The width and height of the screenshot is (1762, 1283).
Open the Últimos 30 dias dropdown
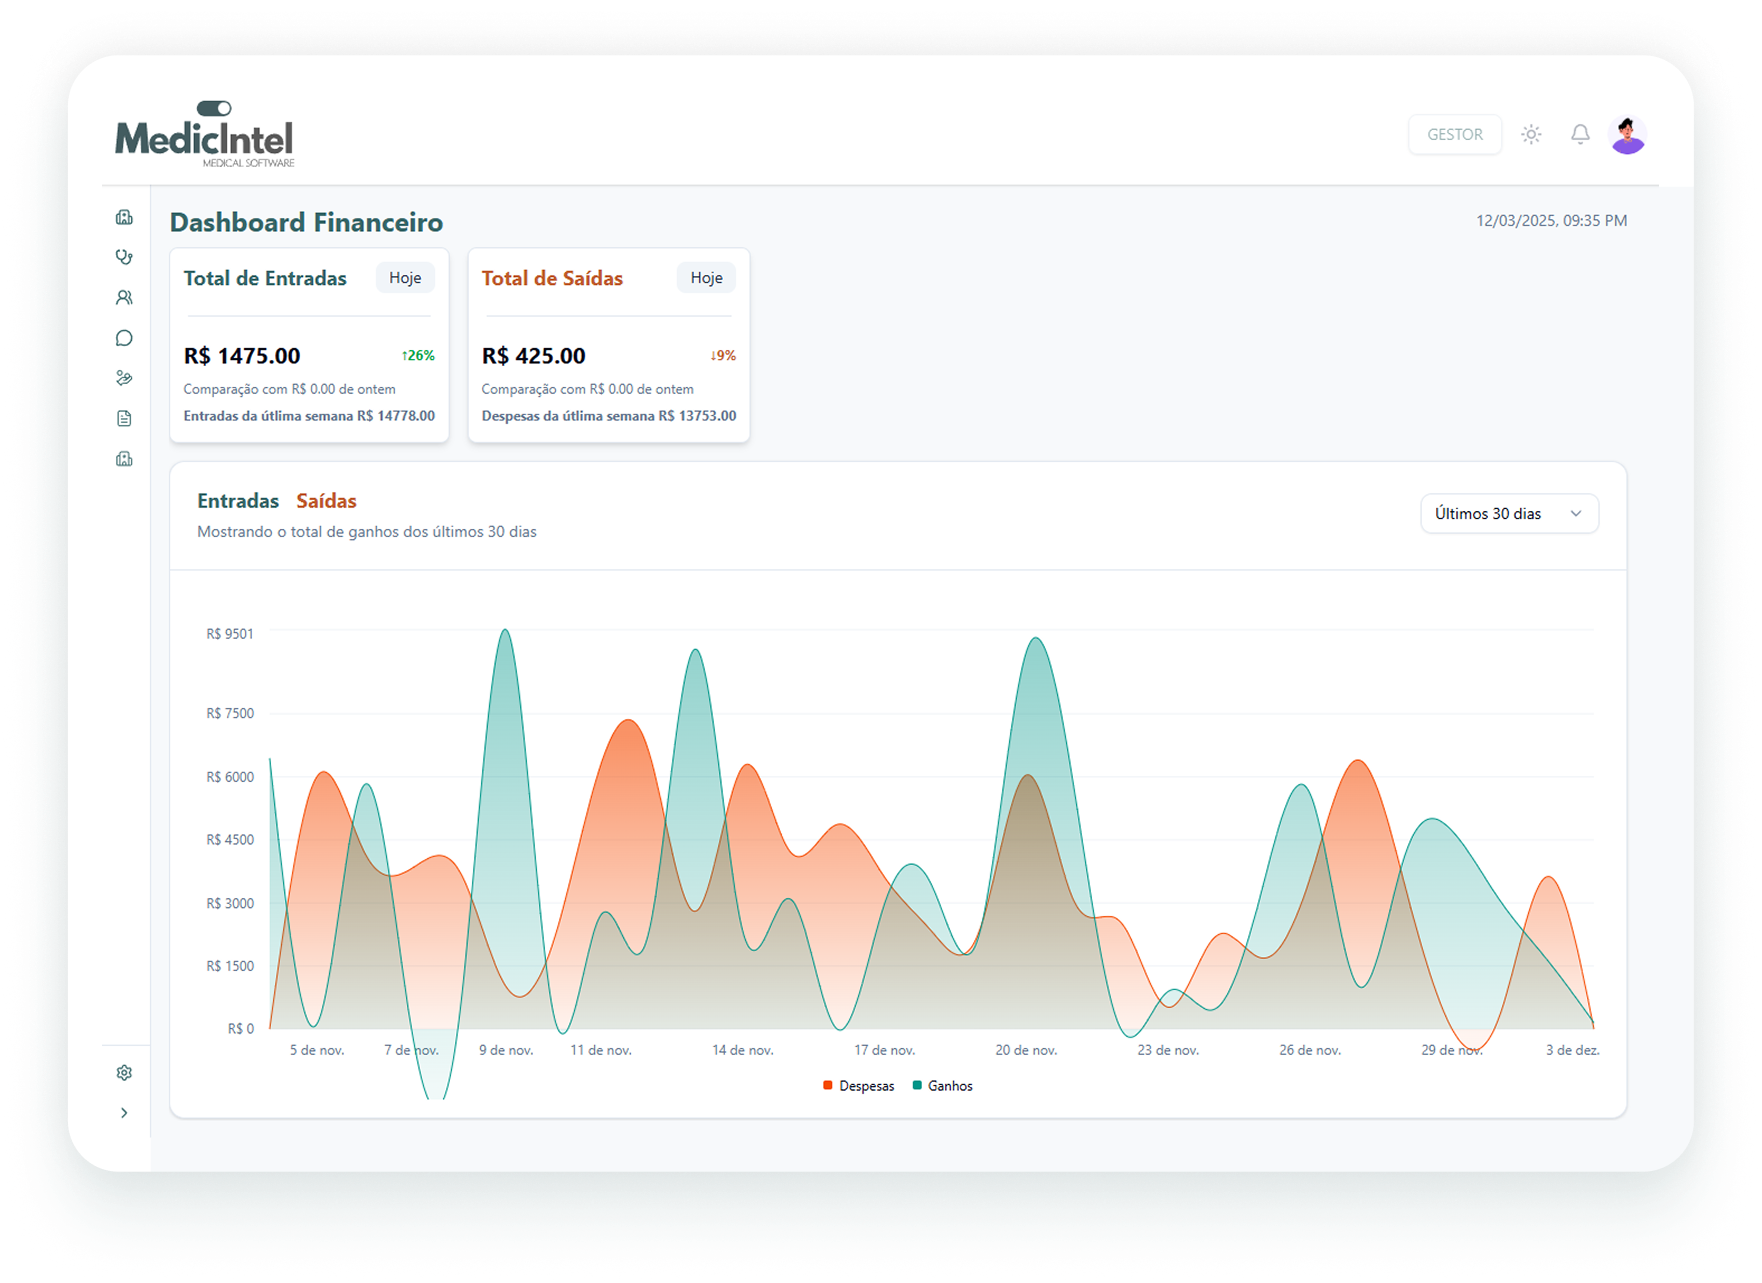[1508, 514]
